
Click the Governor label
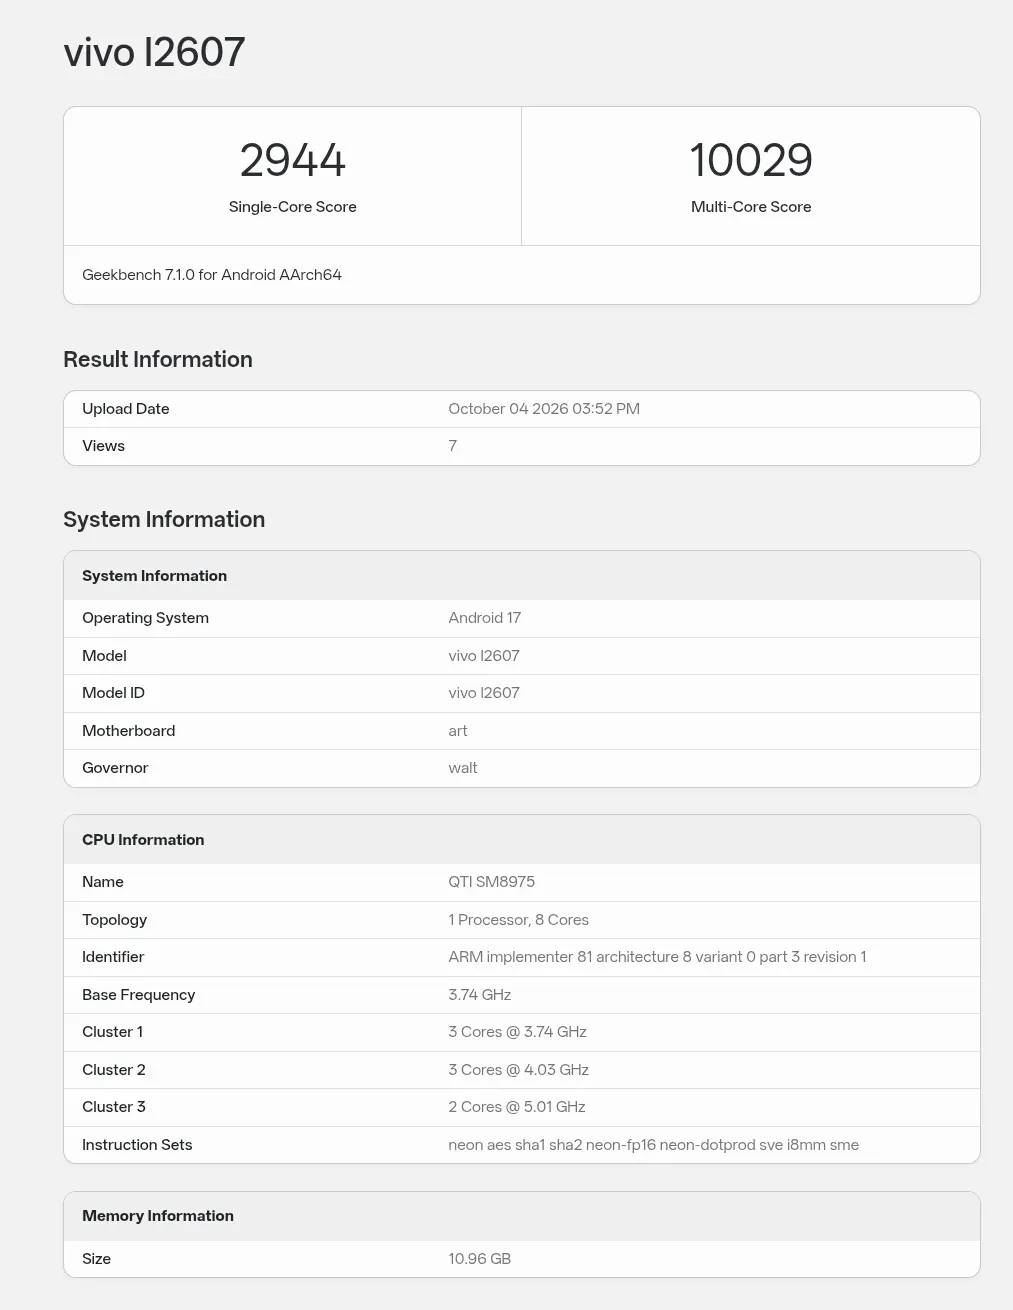click(115, 768)
